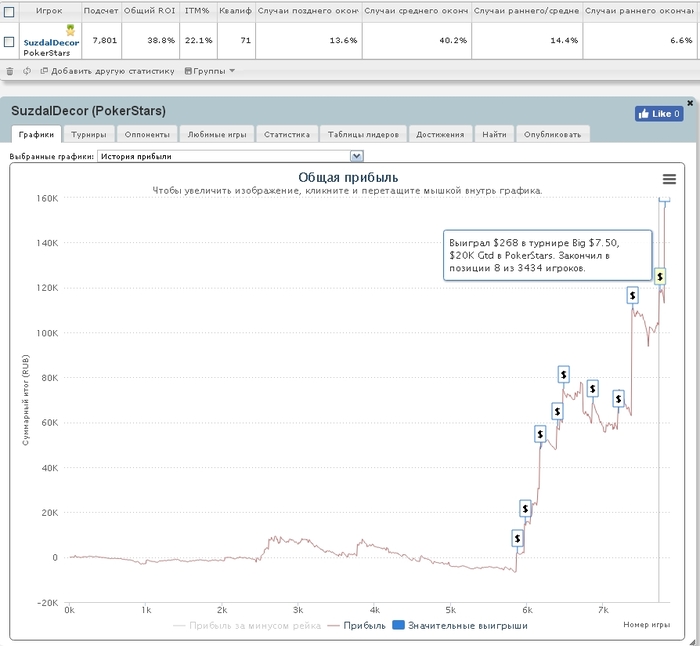Click the 'Общая прибыль' chart title
This screenshot has width=700, height=646.
(348, 177)
